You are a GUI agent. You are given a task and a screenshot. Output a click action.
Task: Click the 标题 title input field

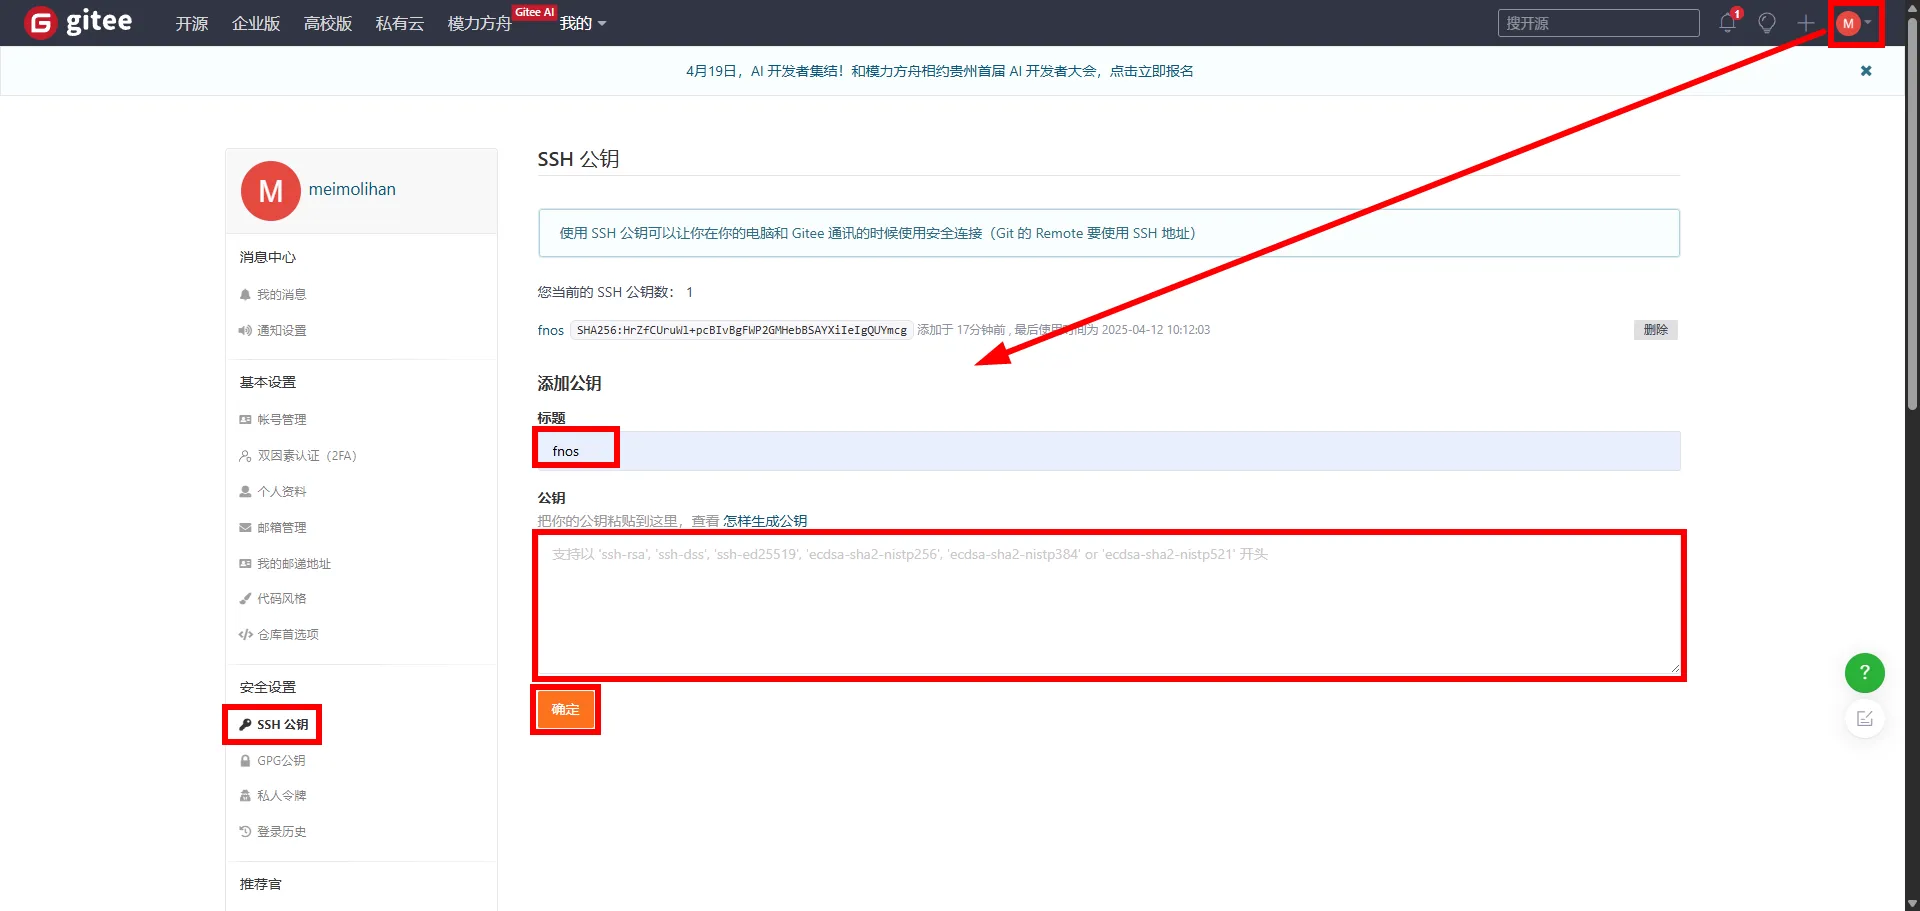click(1108, 451)
